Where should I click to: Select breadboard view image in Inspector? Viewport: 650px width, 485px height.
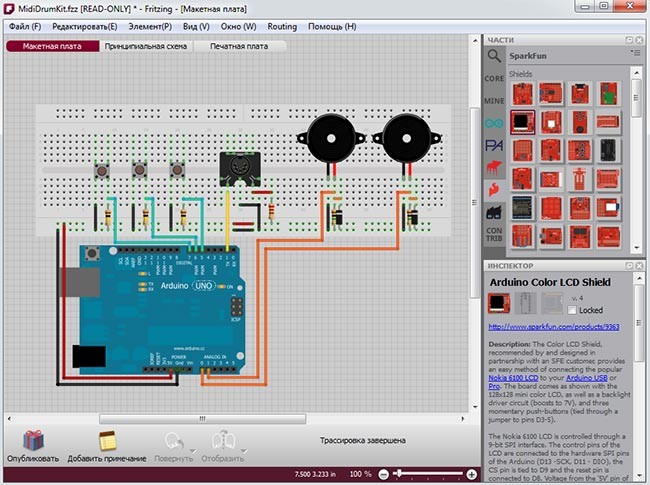tap(499, 303)
